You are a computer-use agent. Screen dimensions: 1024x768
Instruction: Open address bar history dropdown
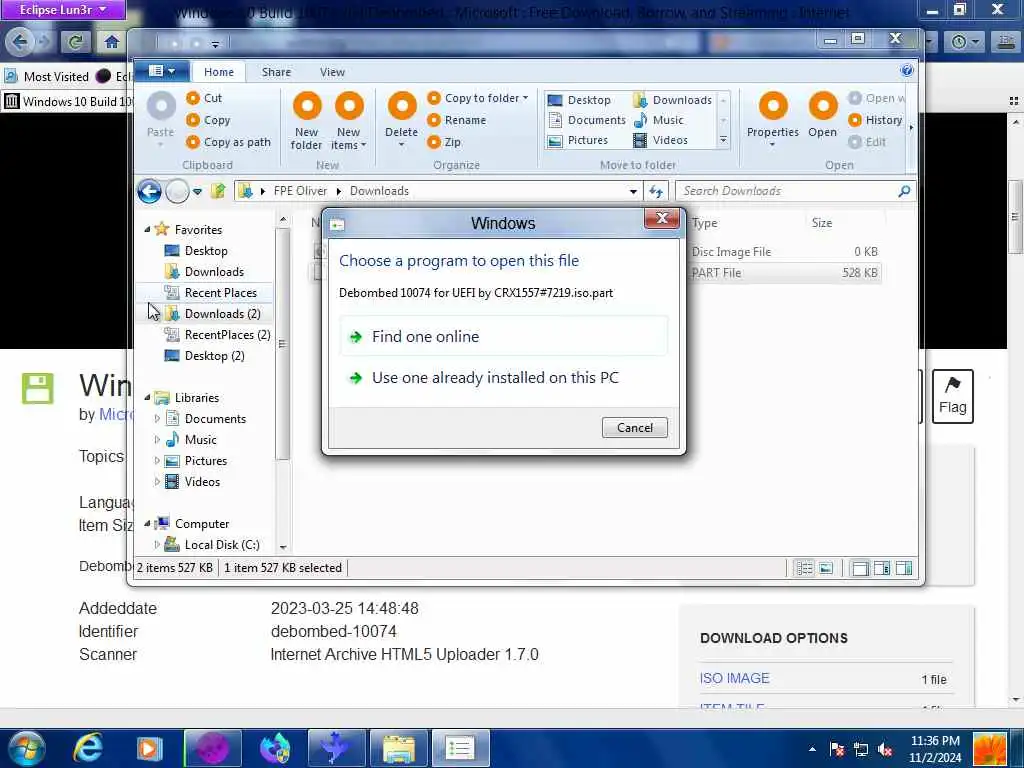[x=633, y=191]
